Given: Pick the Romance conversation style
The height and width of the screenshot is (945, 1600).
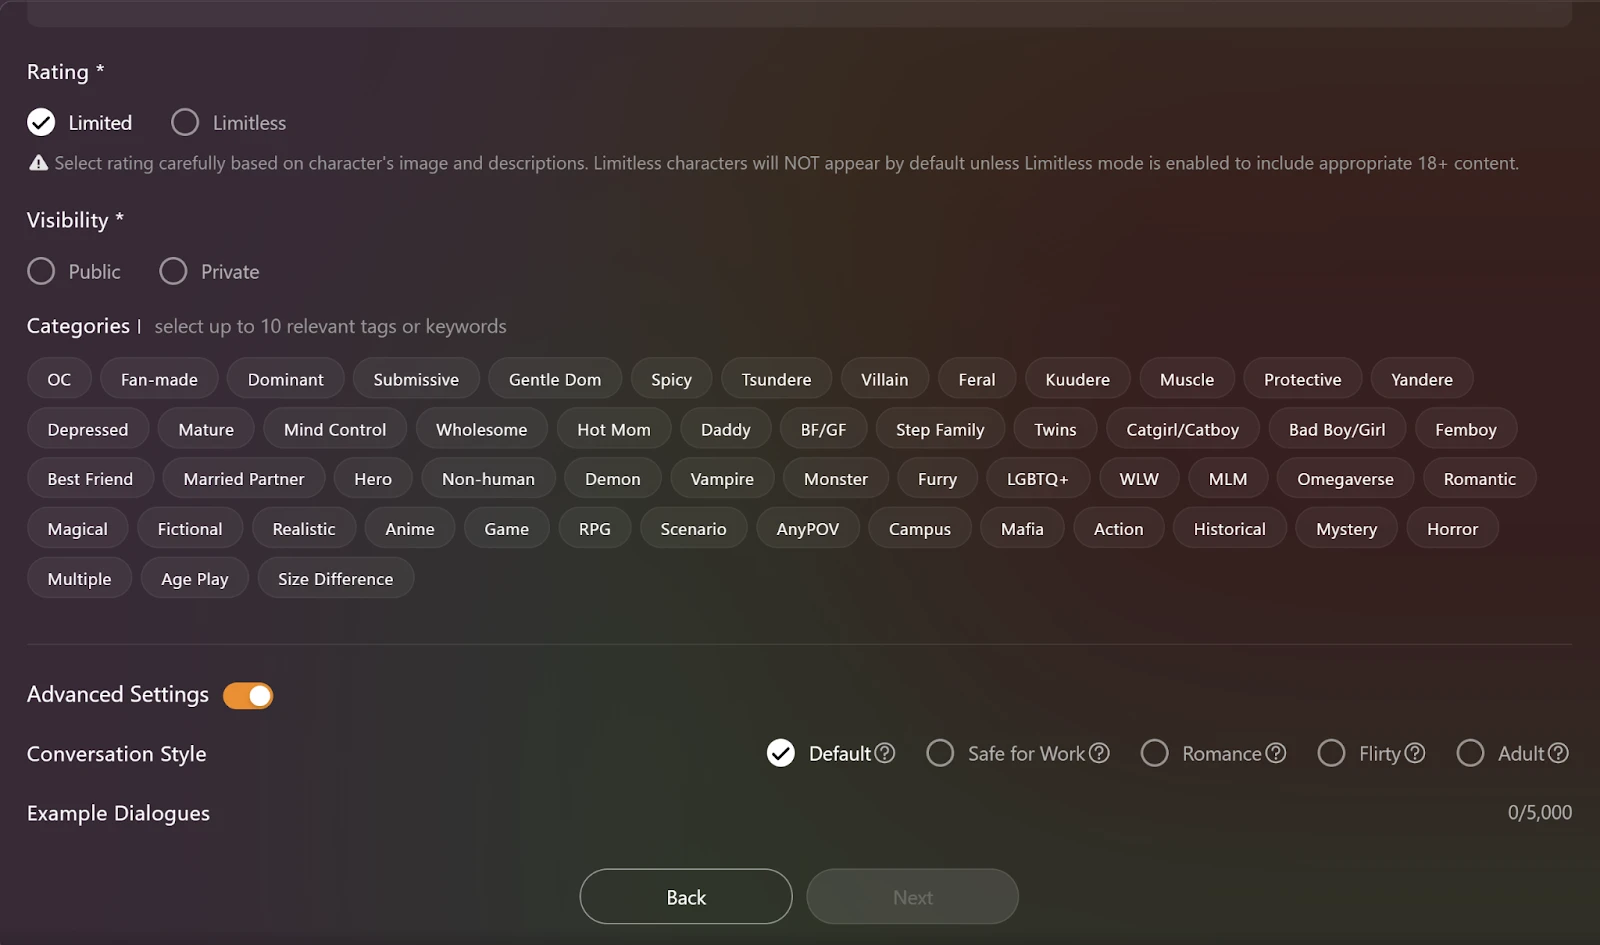Looking at the screenshot, I should pos(1155,753).
